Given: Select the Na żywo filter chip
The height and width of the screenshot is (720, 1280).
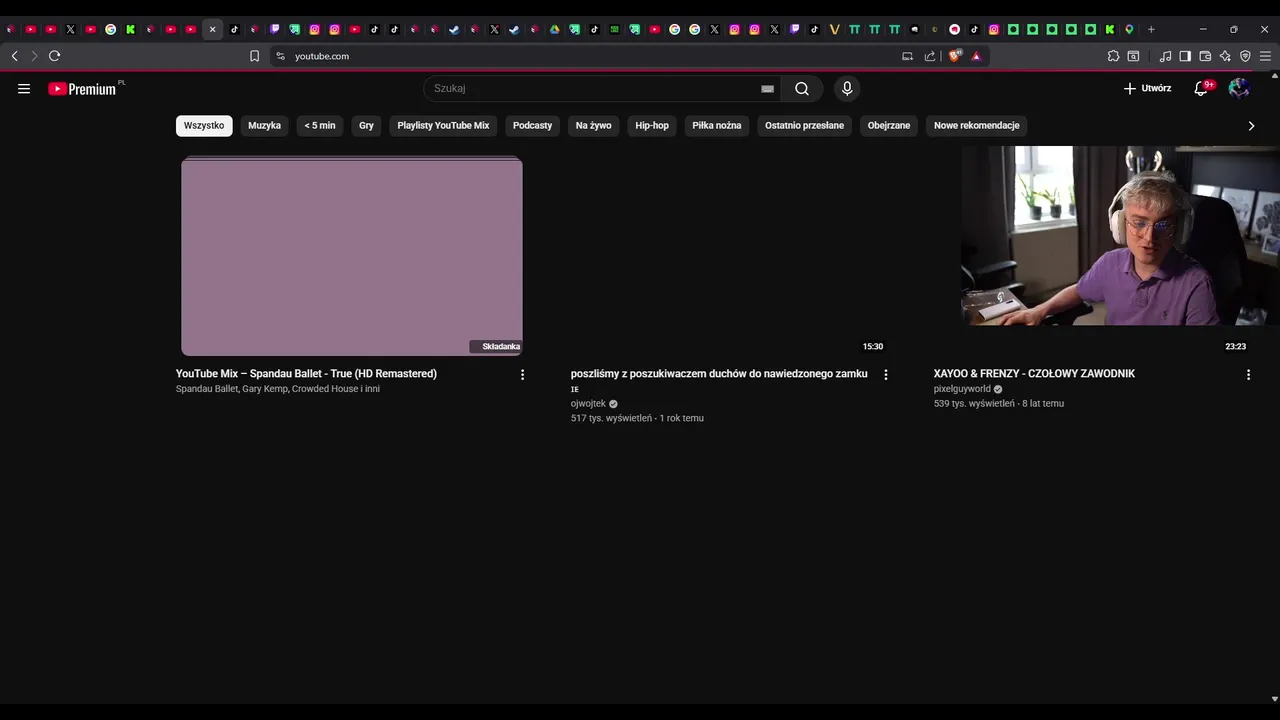Looking at the screenshot, I should pyautogui.click(x=593, y=125).
